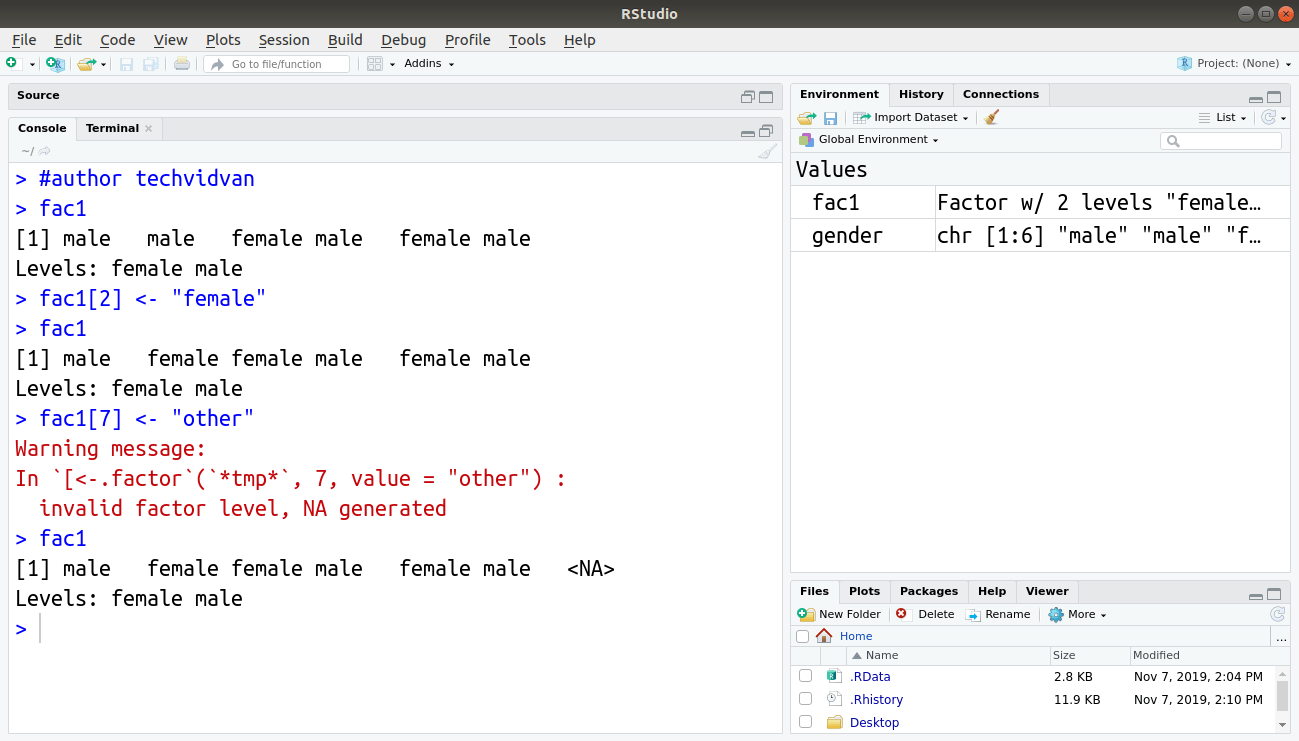The width and height of the screenshot is (1299, 741).
Task: Open the refresh options dropdown arrow
Action: click(1283, 118)
